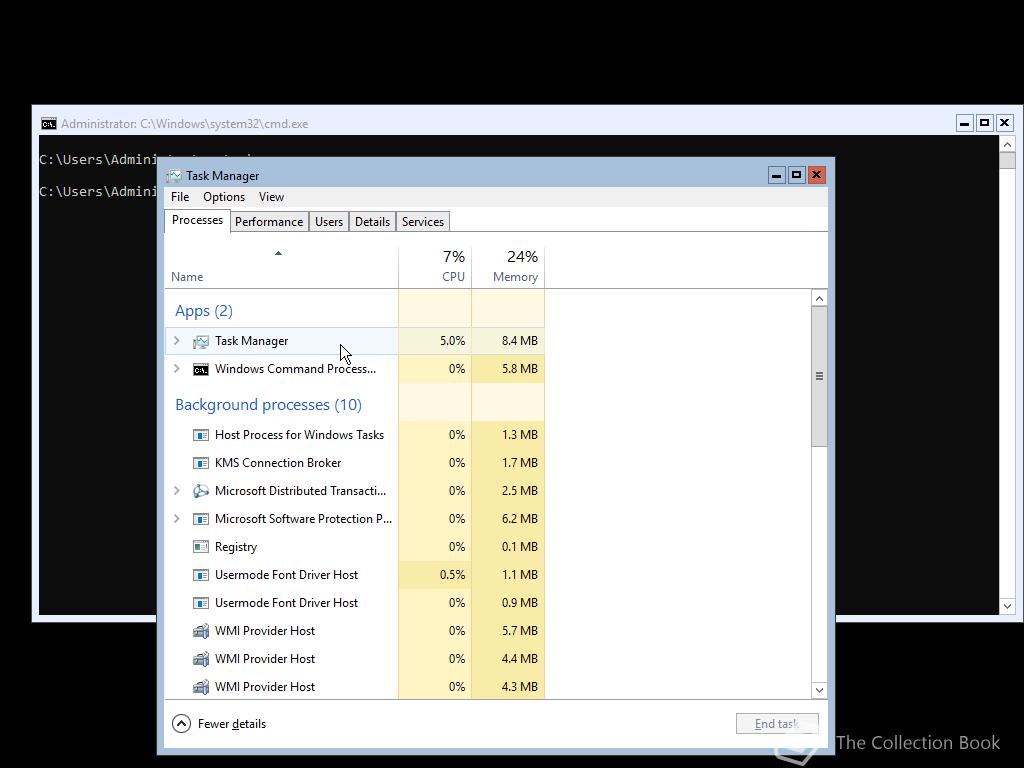The image size is (1024, 768).
Task: Maximize the cmd.exe window
Action: [984, 123]
